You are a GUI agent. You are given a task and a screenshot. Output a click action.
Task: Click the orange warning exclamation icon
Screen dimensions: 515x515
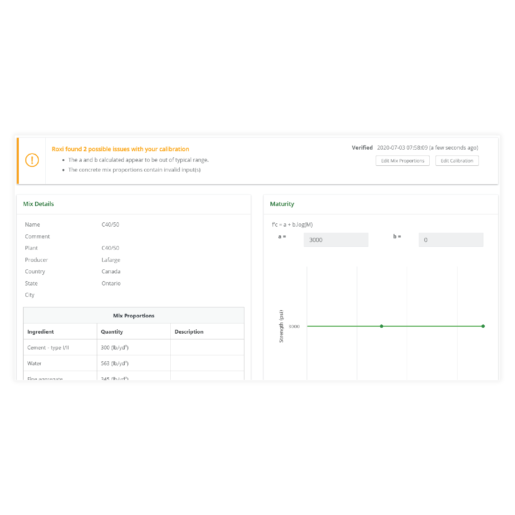32,160
